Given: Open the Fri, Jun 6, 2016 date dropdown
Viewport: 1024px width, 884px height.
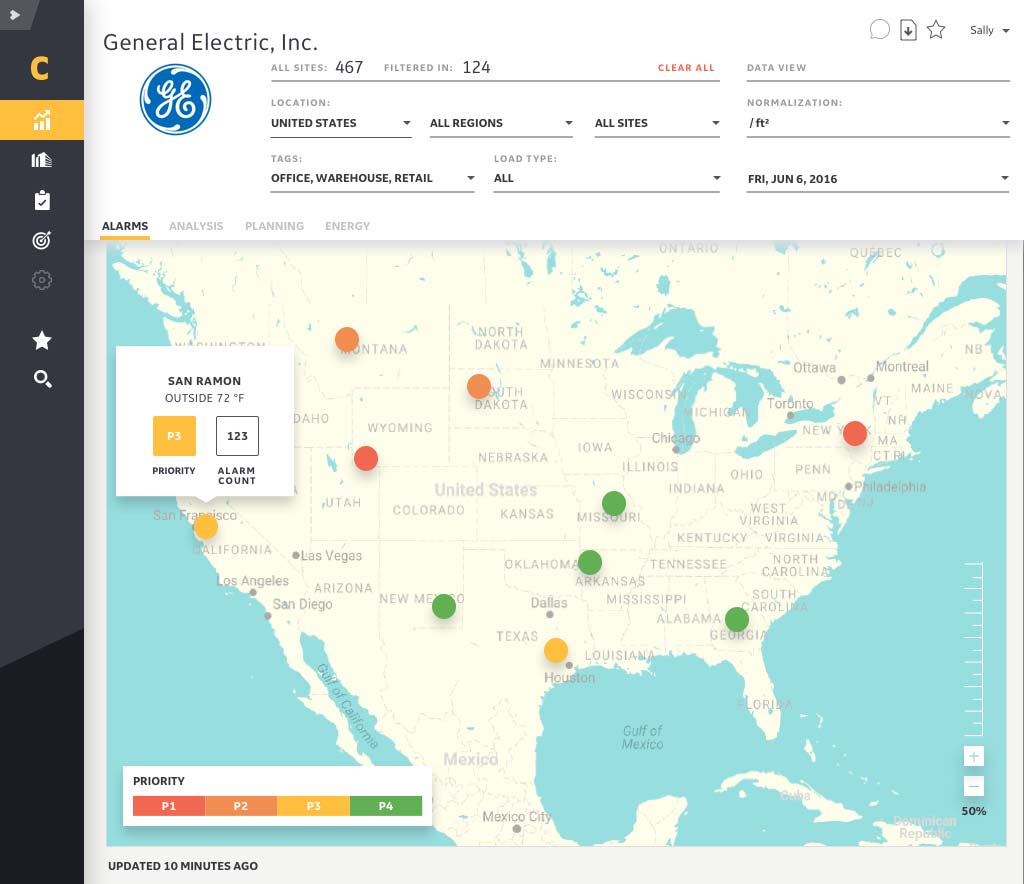Looking at the screenshot, I should pos(878,179).
